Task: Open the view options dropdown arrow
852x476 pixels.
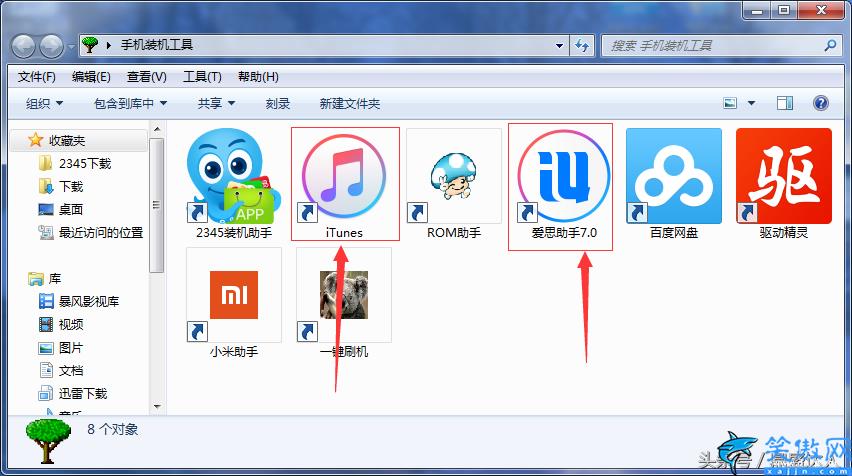Action: [751, 103]
